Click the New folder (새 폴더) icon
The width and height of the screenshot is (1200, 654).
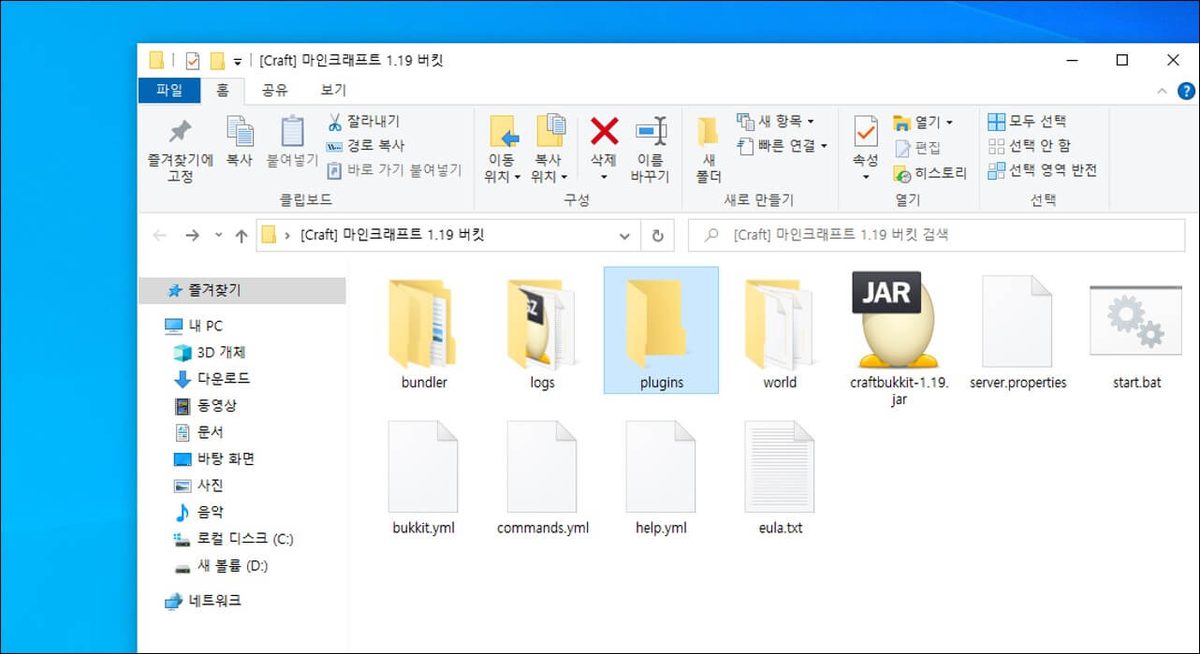(708, 131)
